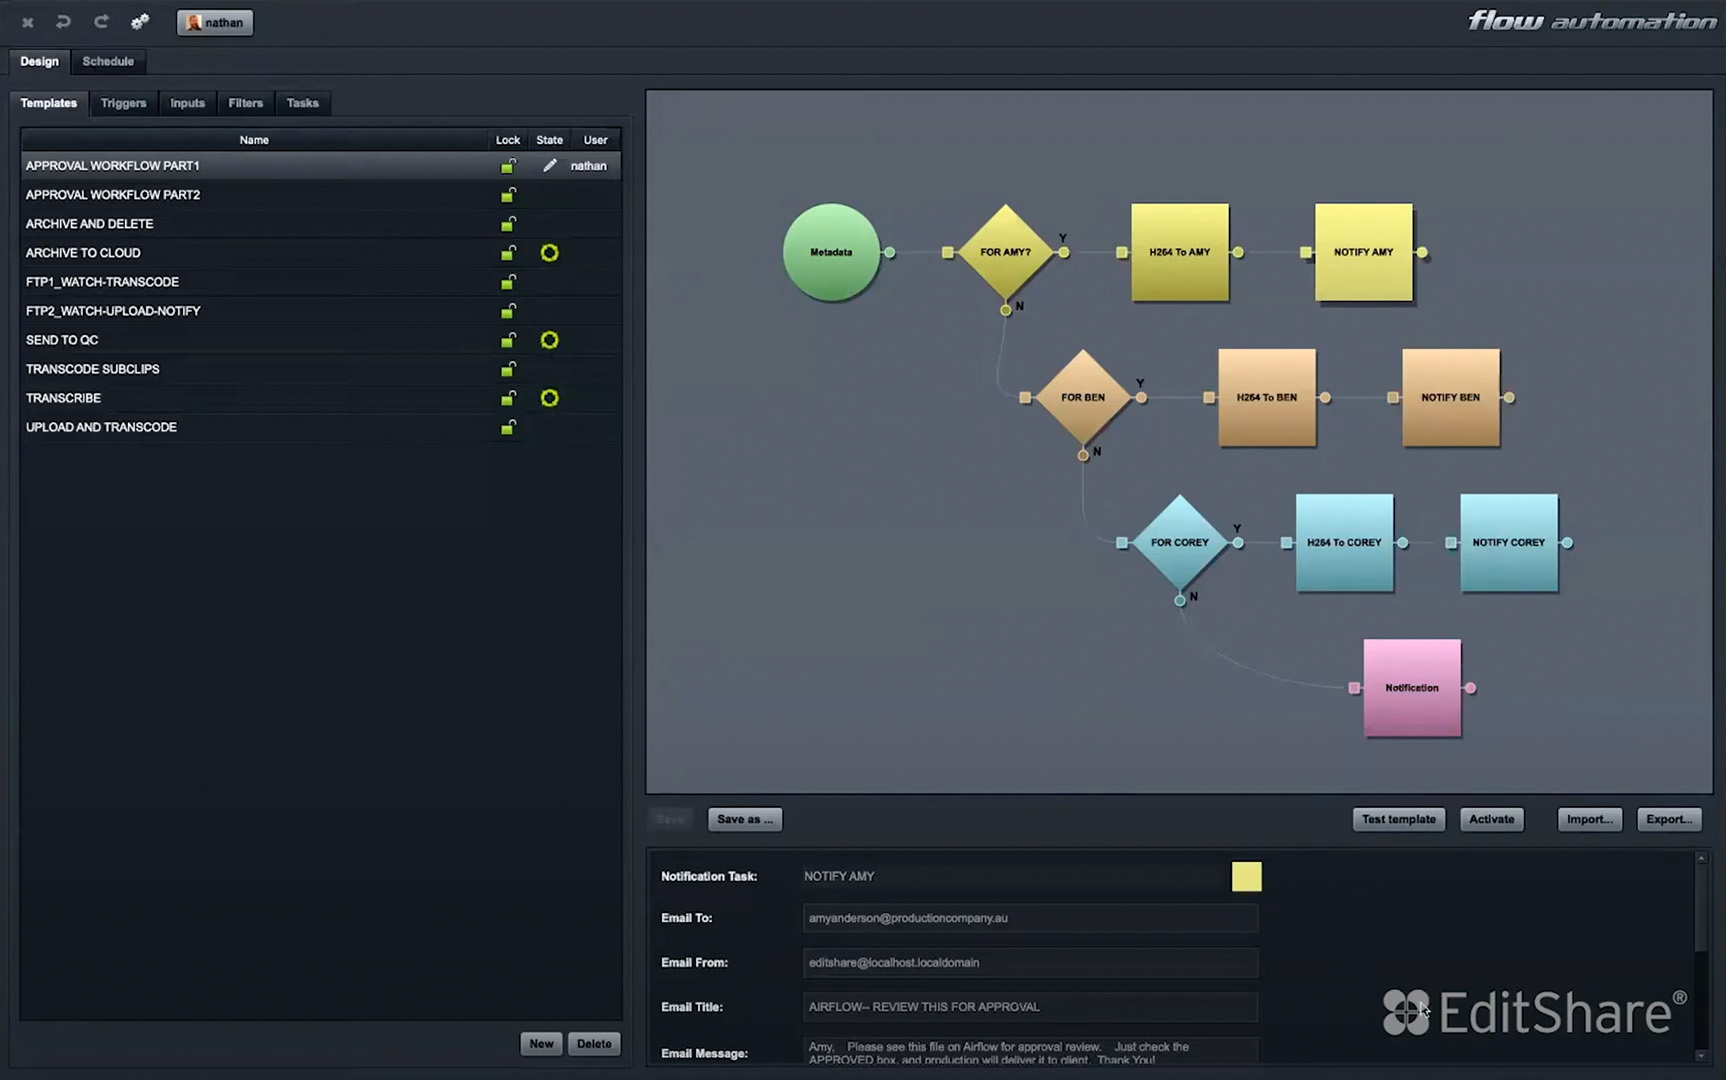Click the FOR COREY diamond node
The height and width of the screenshot is (1080, 1726).
coord(1179,542)
